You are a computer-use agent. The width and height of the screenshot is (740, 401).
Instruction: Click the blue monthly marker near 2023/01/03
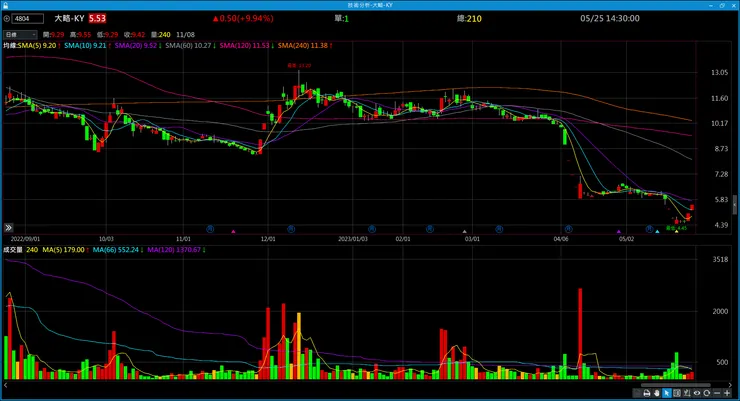[372, 229]
